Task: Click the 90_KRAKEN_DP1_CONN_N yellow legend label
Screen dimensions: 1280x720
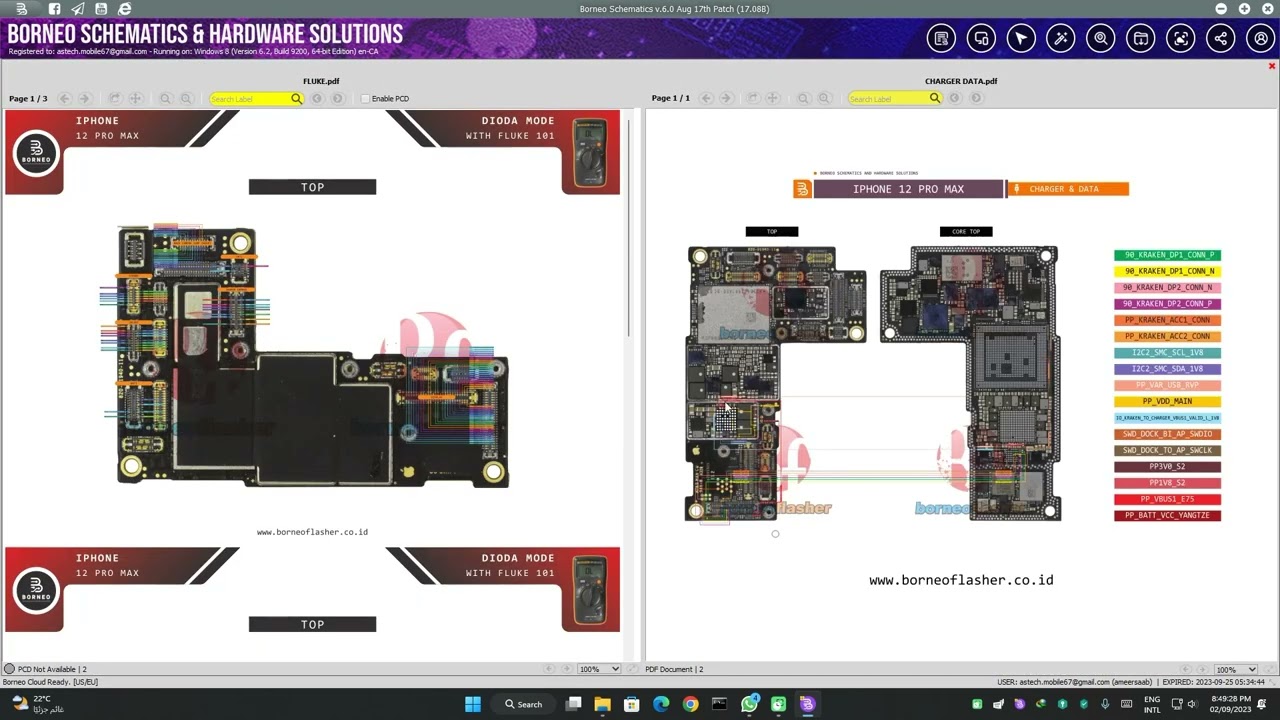Action: pyautogui.click(x=1167, y=271)
